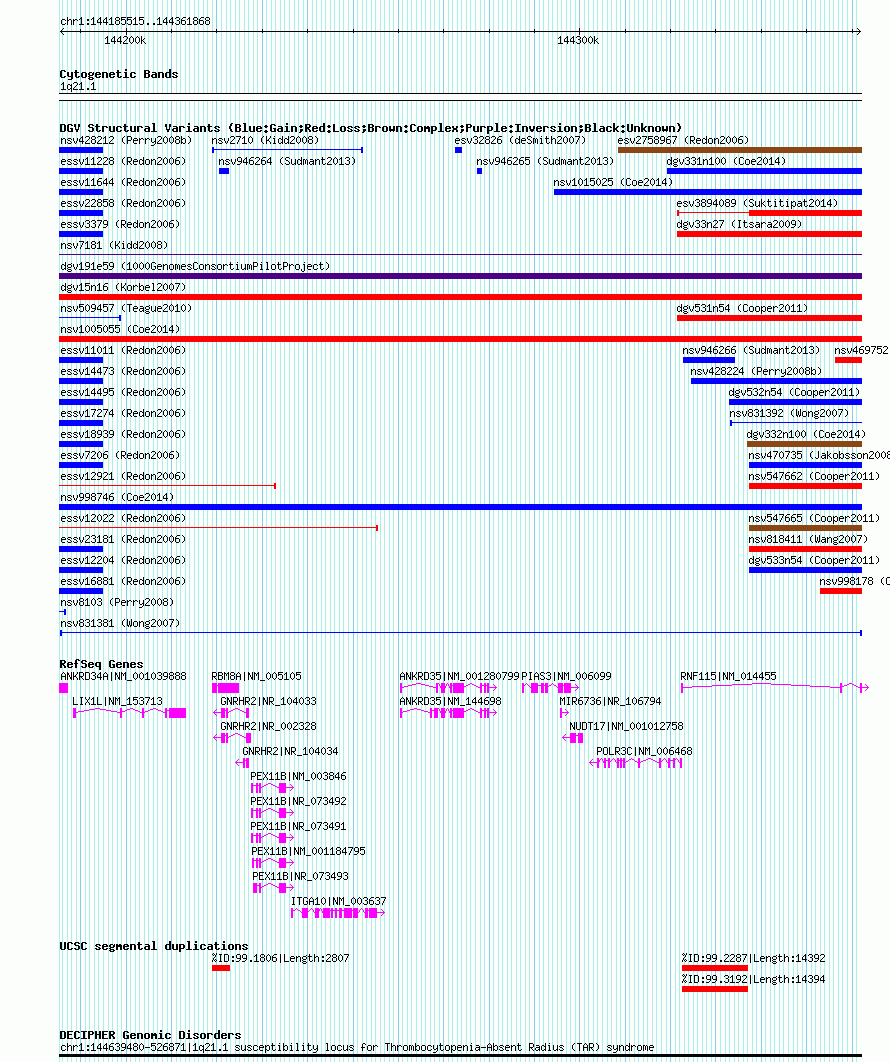Click the RBM8A|NM_005105 gene label
890x1062 pixels.
click(257, 676)
